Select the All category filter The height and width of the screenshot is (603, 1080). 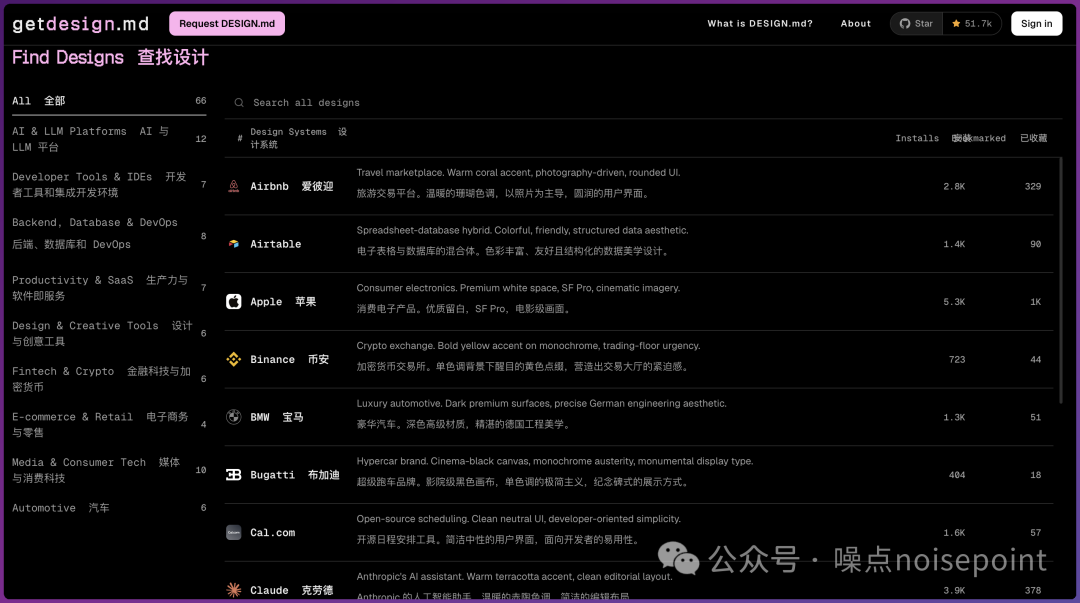pyautogui.click(x=39, y=101)
